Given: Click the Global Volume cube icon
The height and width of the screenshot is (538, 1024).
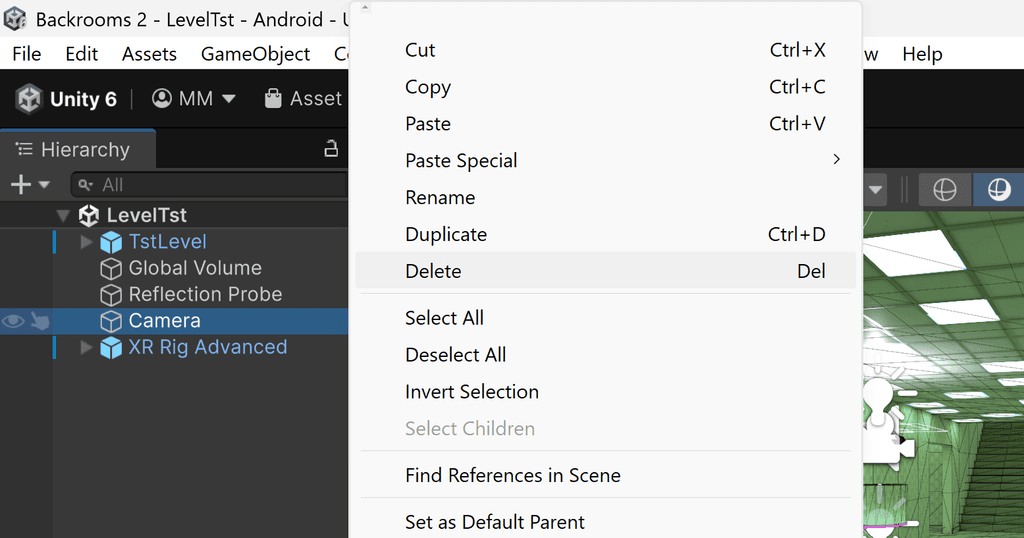Looking at the screenshot, I should 111,268.
